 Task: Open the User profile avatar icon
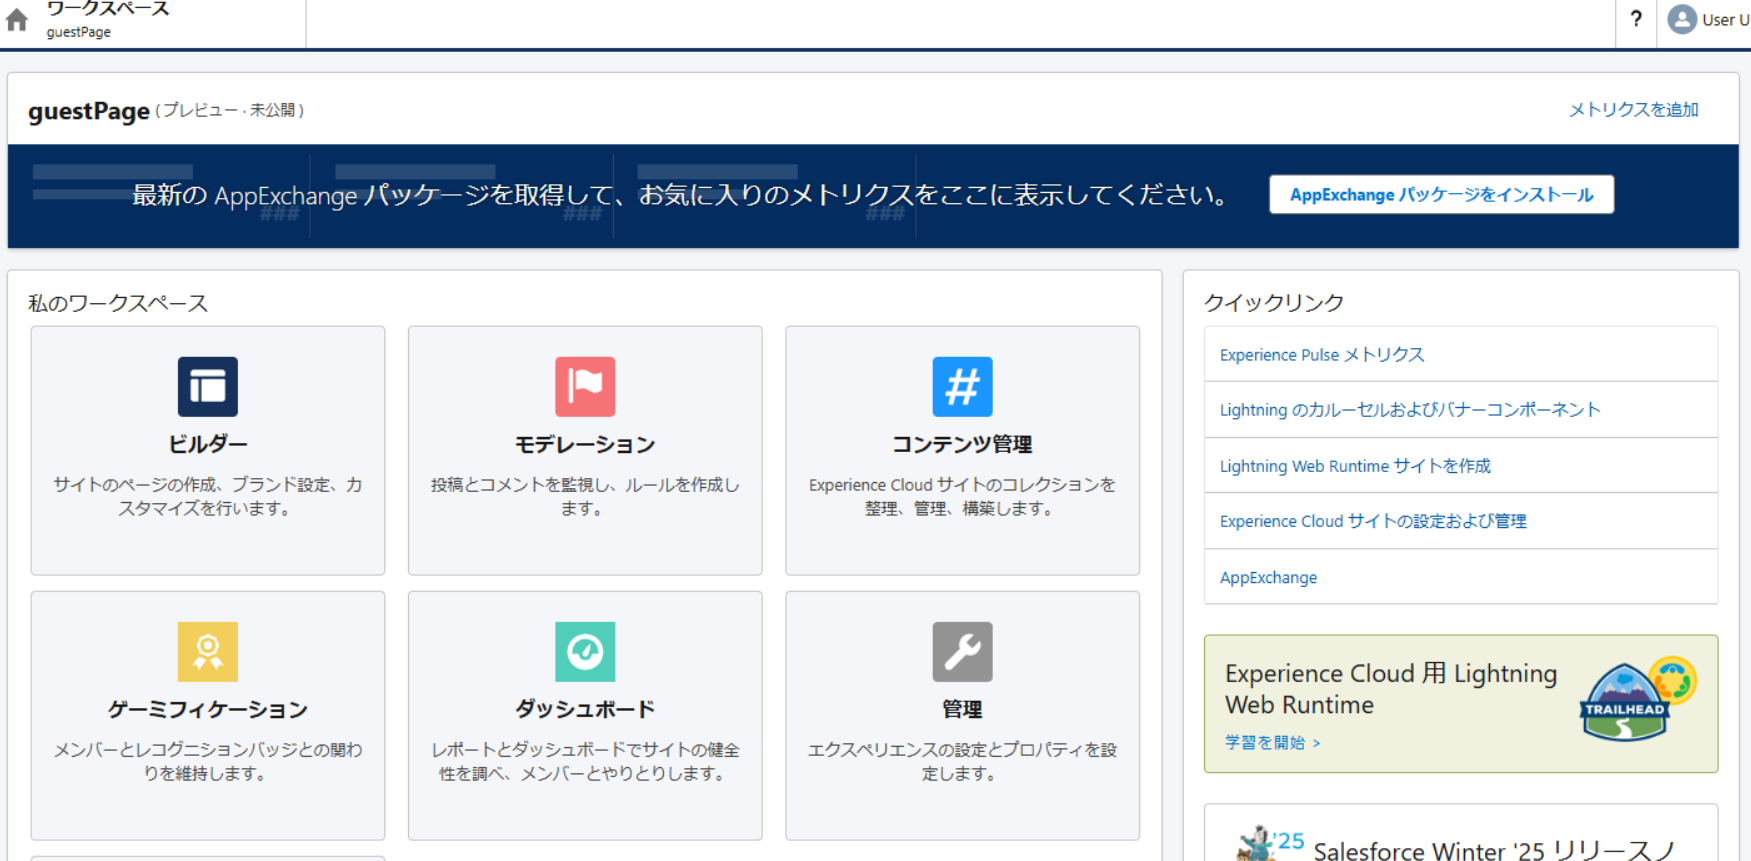(x=1682, y=19)
